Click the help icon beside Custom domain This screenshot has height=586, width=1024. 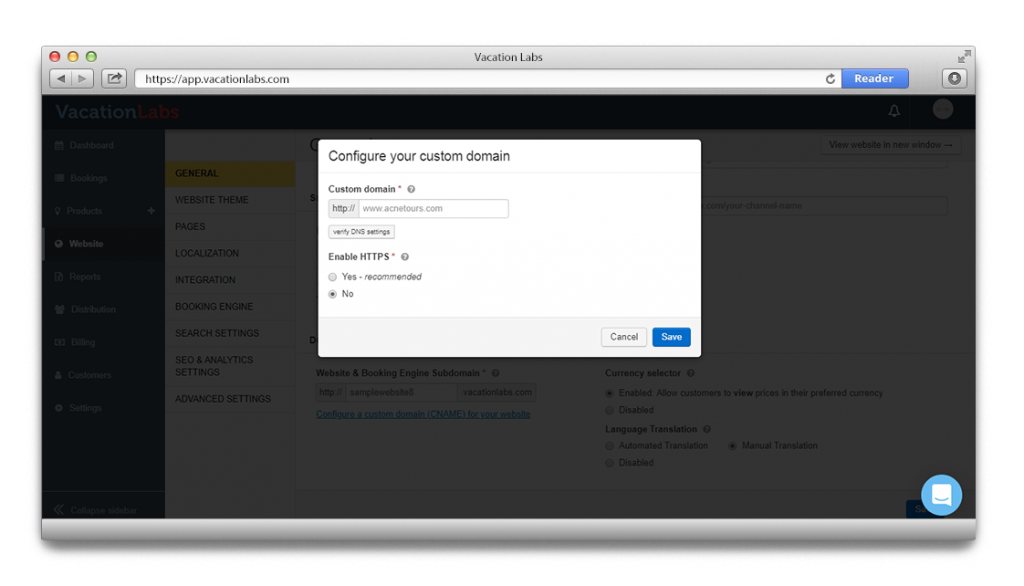(411, 189)
